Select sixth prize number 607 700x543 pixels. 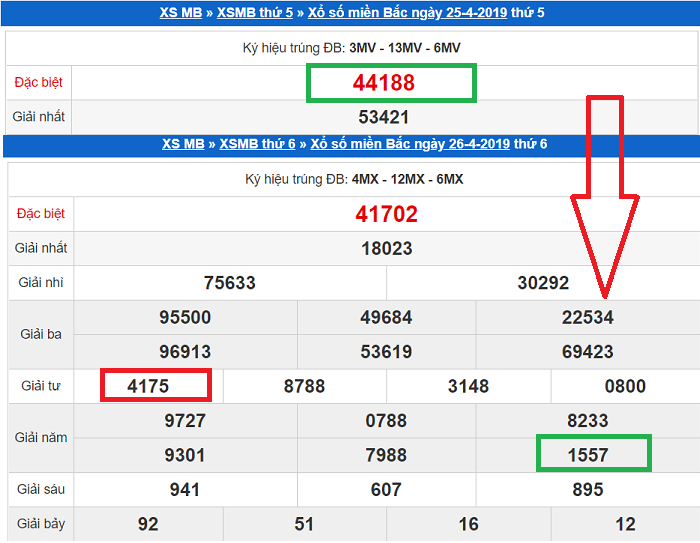[x=386, y=489]
